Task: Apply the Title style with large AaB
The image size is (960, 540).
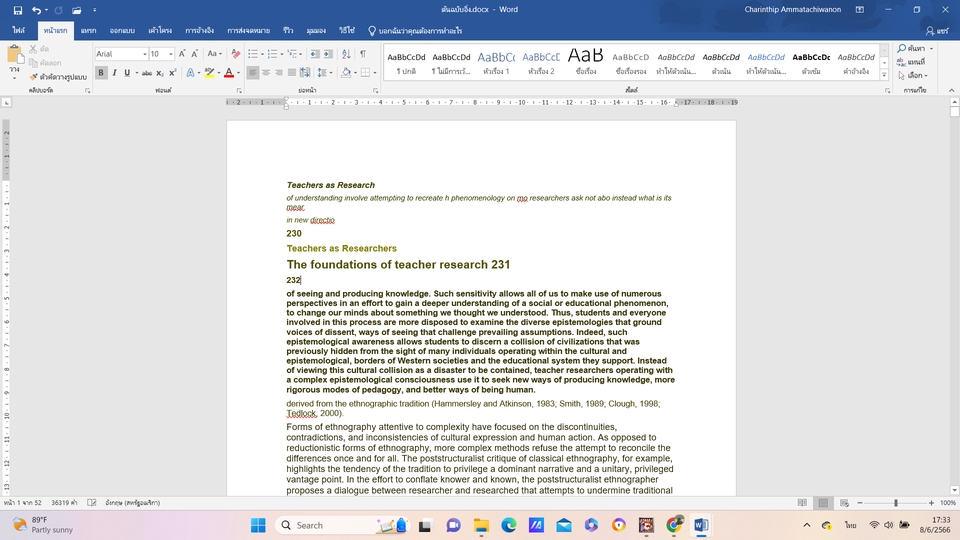Action: click(586, 63)
